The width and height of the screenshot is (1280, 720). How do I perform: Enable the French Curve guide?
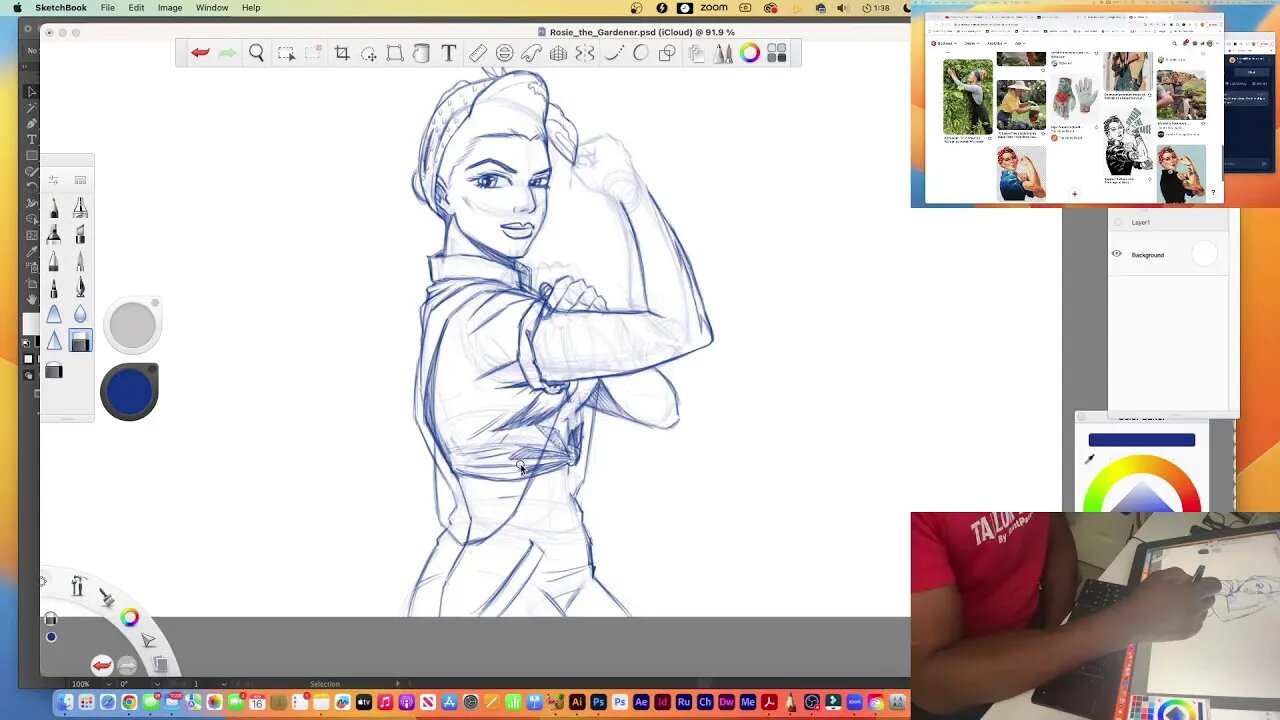point(531,53)
